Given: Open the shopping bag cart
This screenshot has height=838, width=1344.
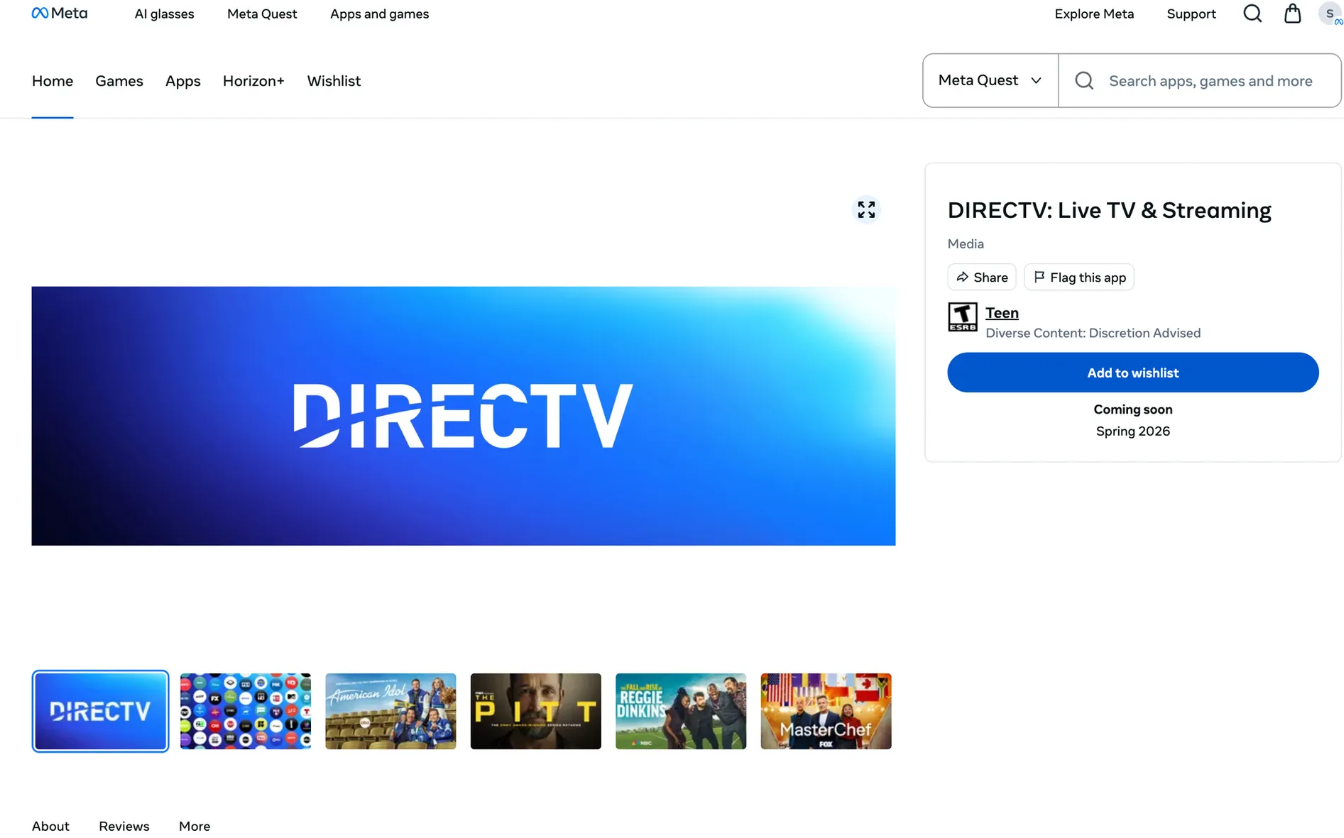Looking at the screenshot, I should click(x=1292, y=14).
